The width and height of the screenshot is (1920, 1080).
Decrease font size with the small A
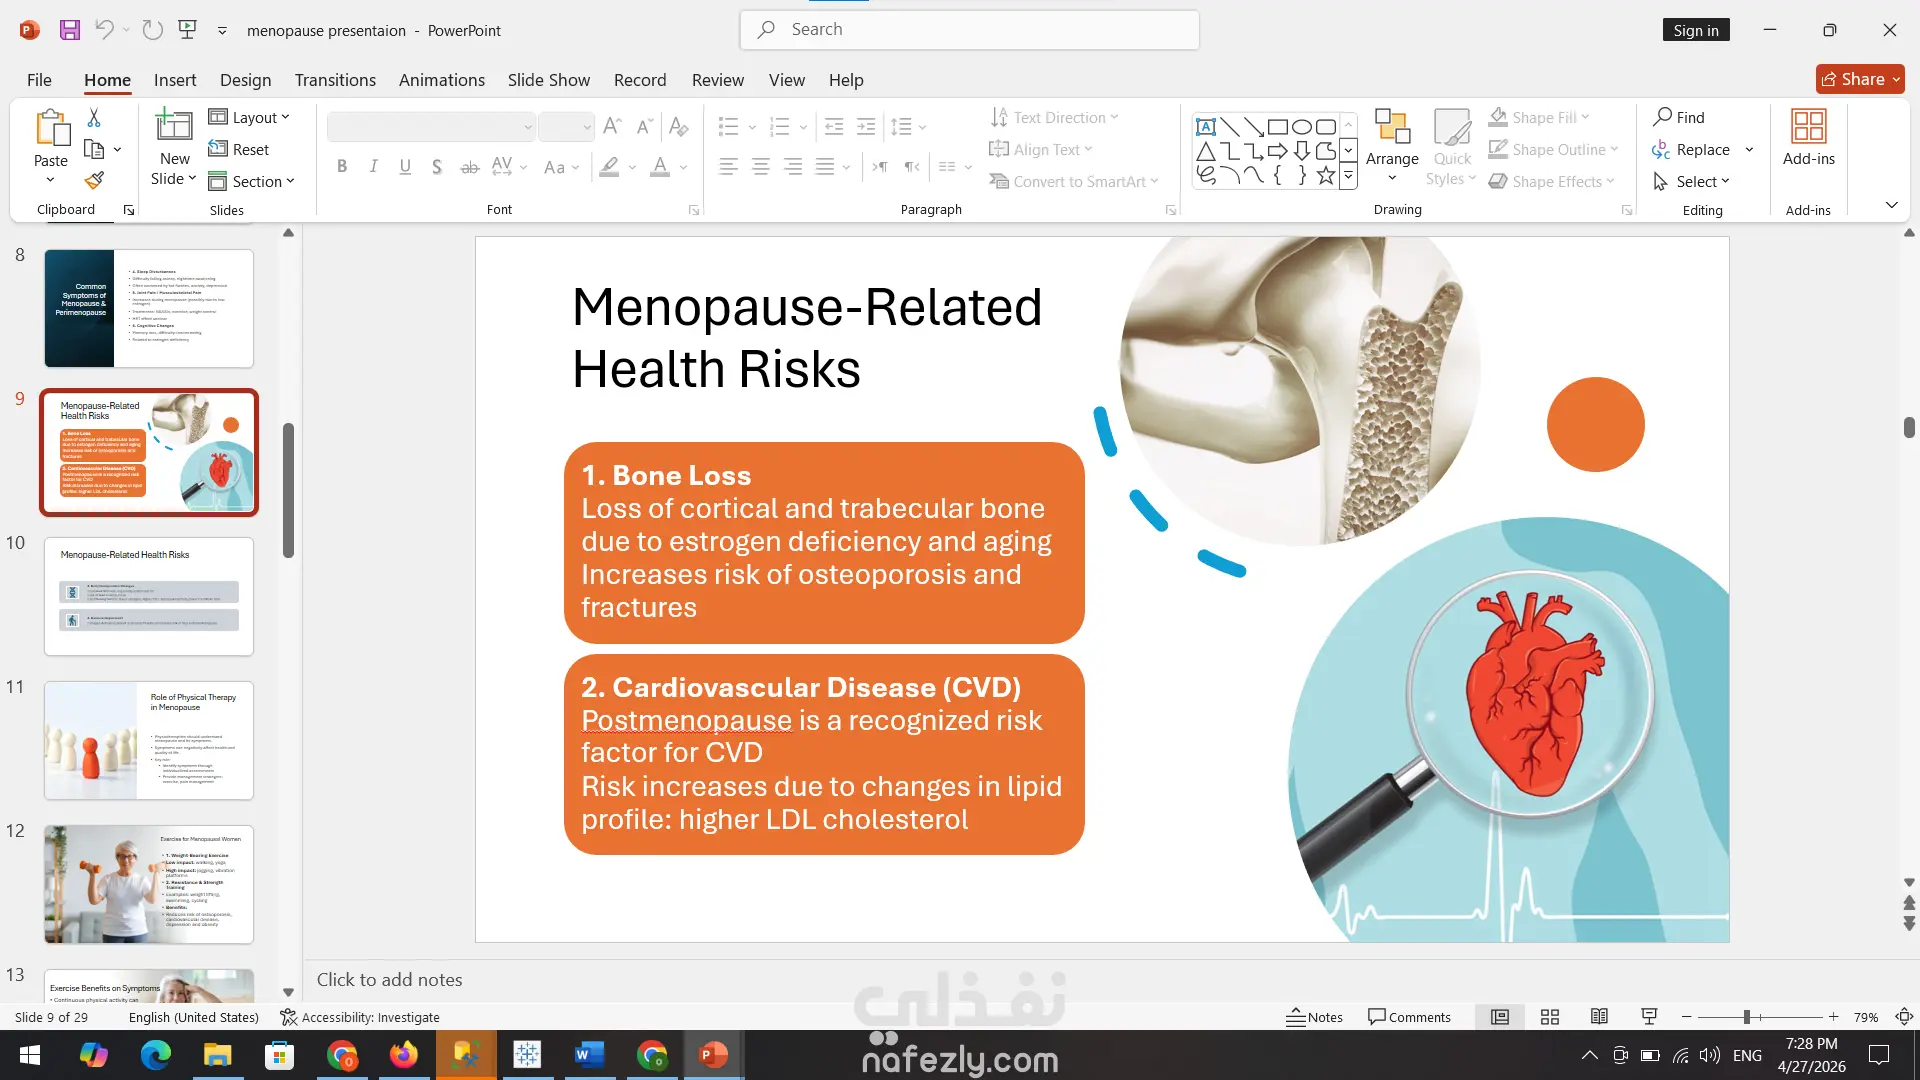click(x=645, y=126)
